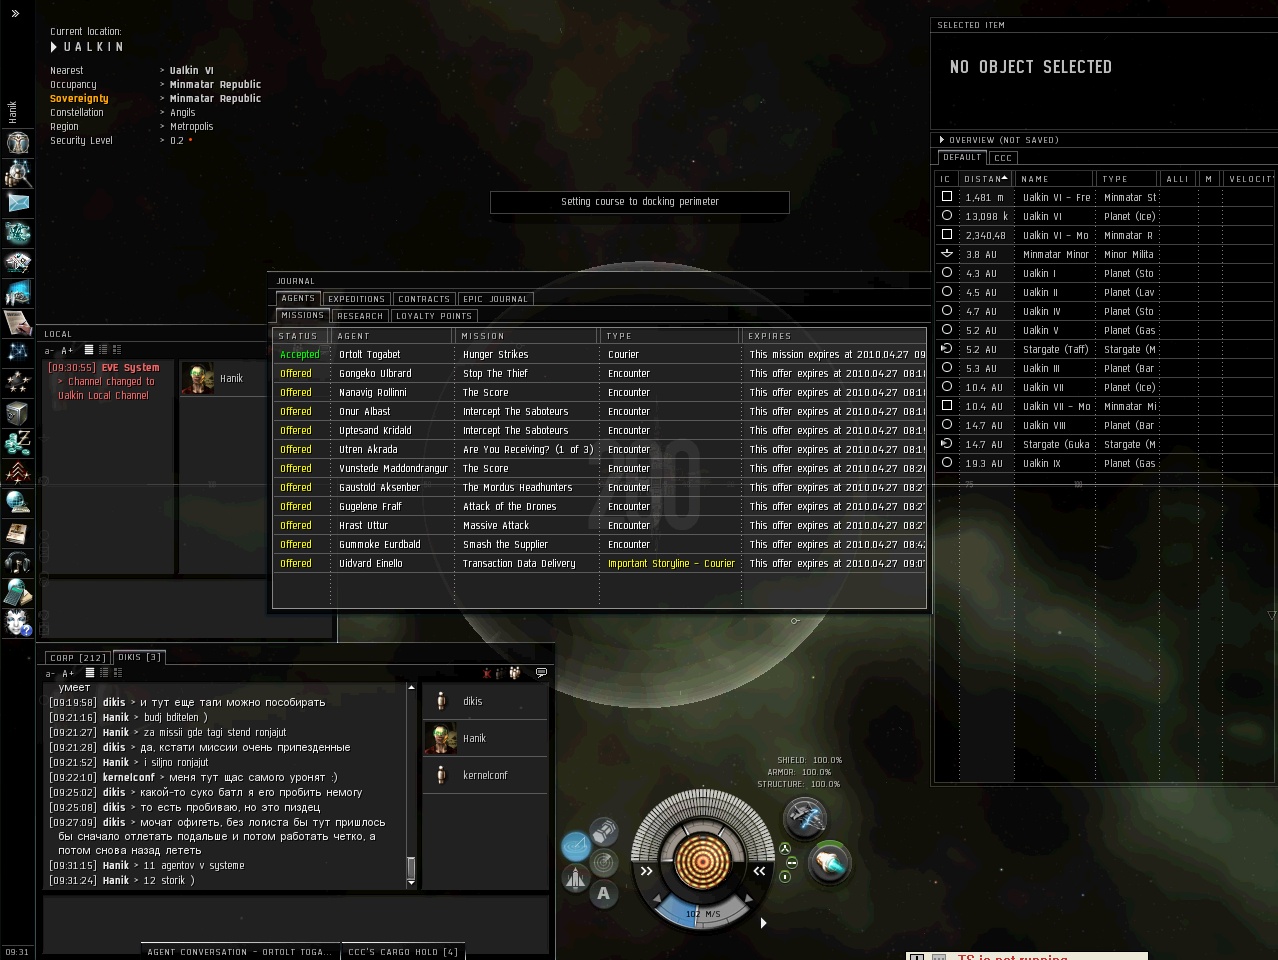This screenshot has height=960, width=1278.
Task: Click the DIKIS chat scrollbar down arrow
Action: point(411,883)
